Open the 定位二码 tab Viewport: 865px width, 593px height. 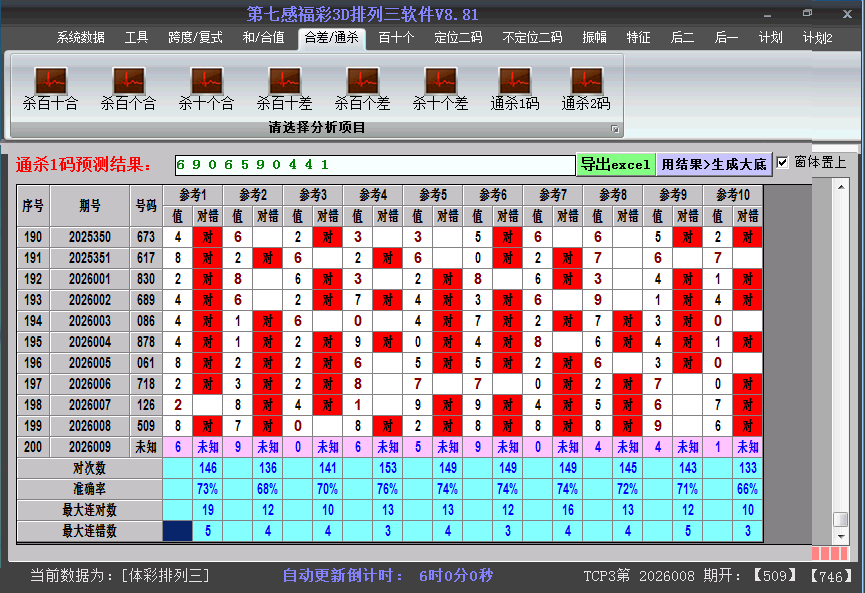coord(458,38)
